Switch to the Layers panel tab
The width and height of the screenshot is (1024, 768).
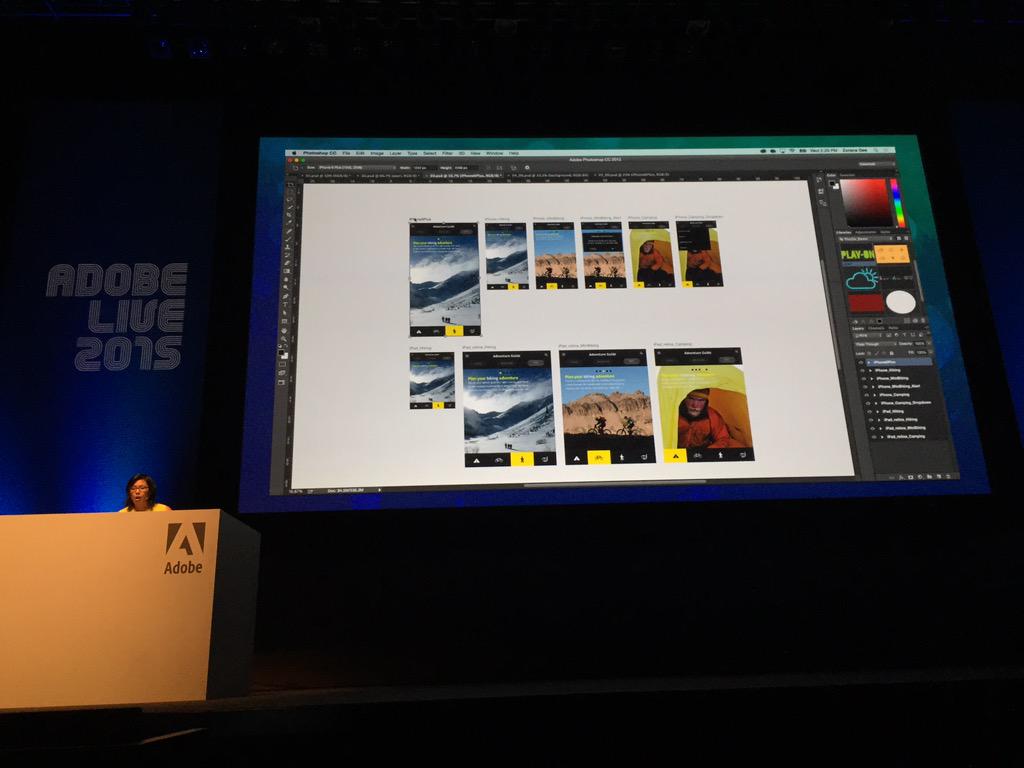tap(857, 328)
